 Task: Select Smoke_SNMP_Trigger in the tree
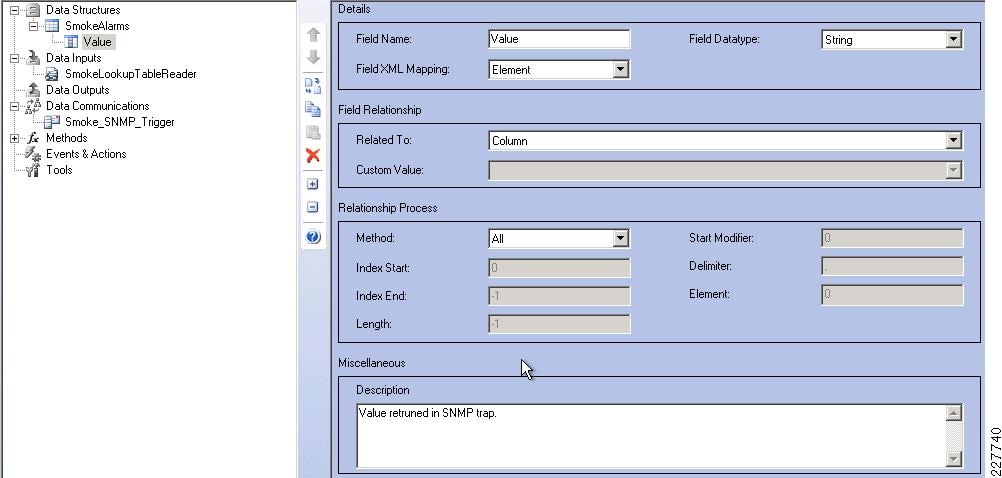click(119, 122)
